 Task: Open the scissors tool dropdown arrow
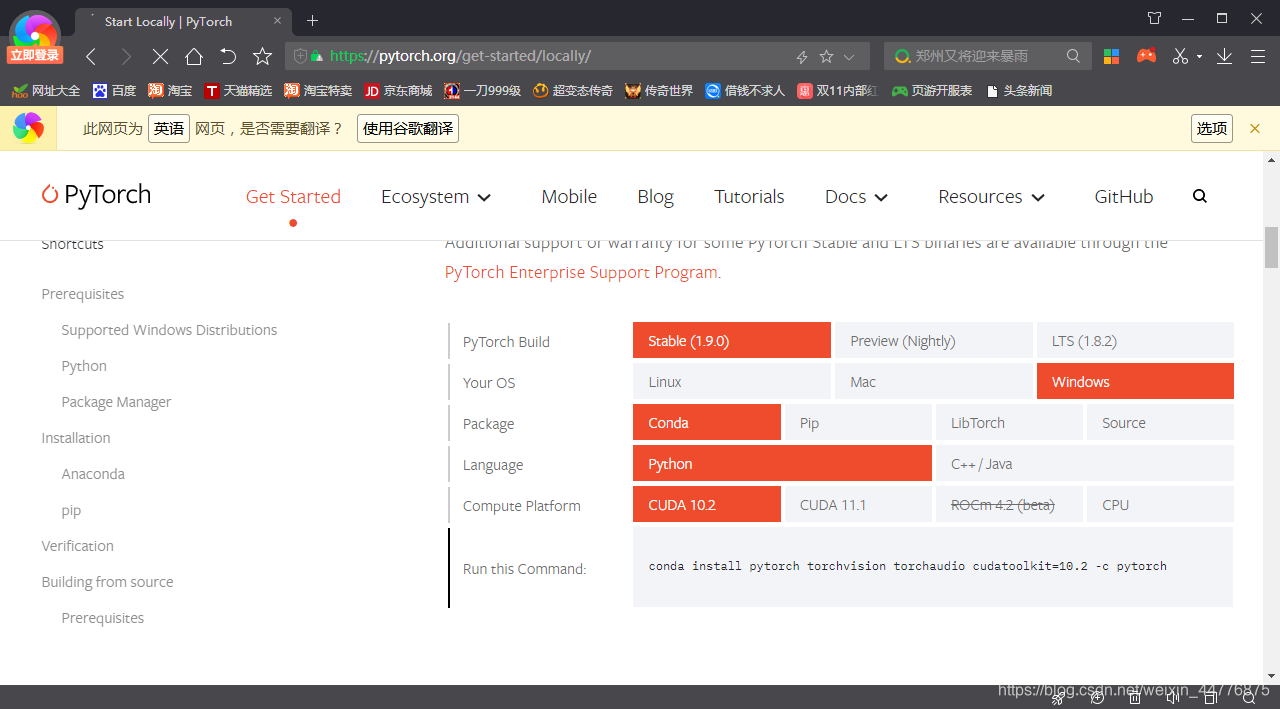click(1199, 57)
